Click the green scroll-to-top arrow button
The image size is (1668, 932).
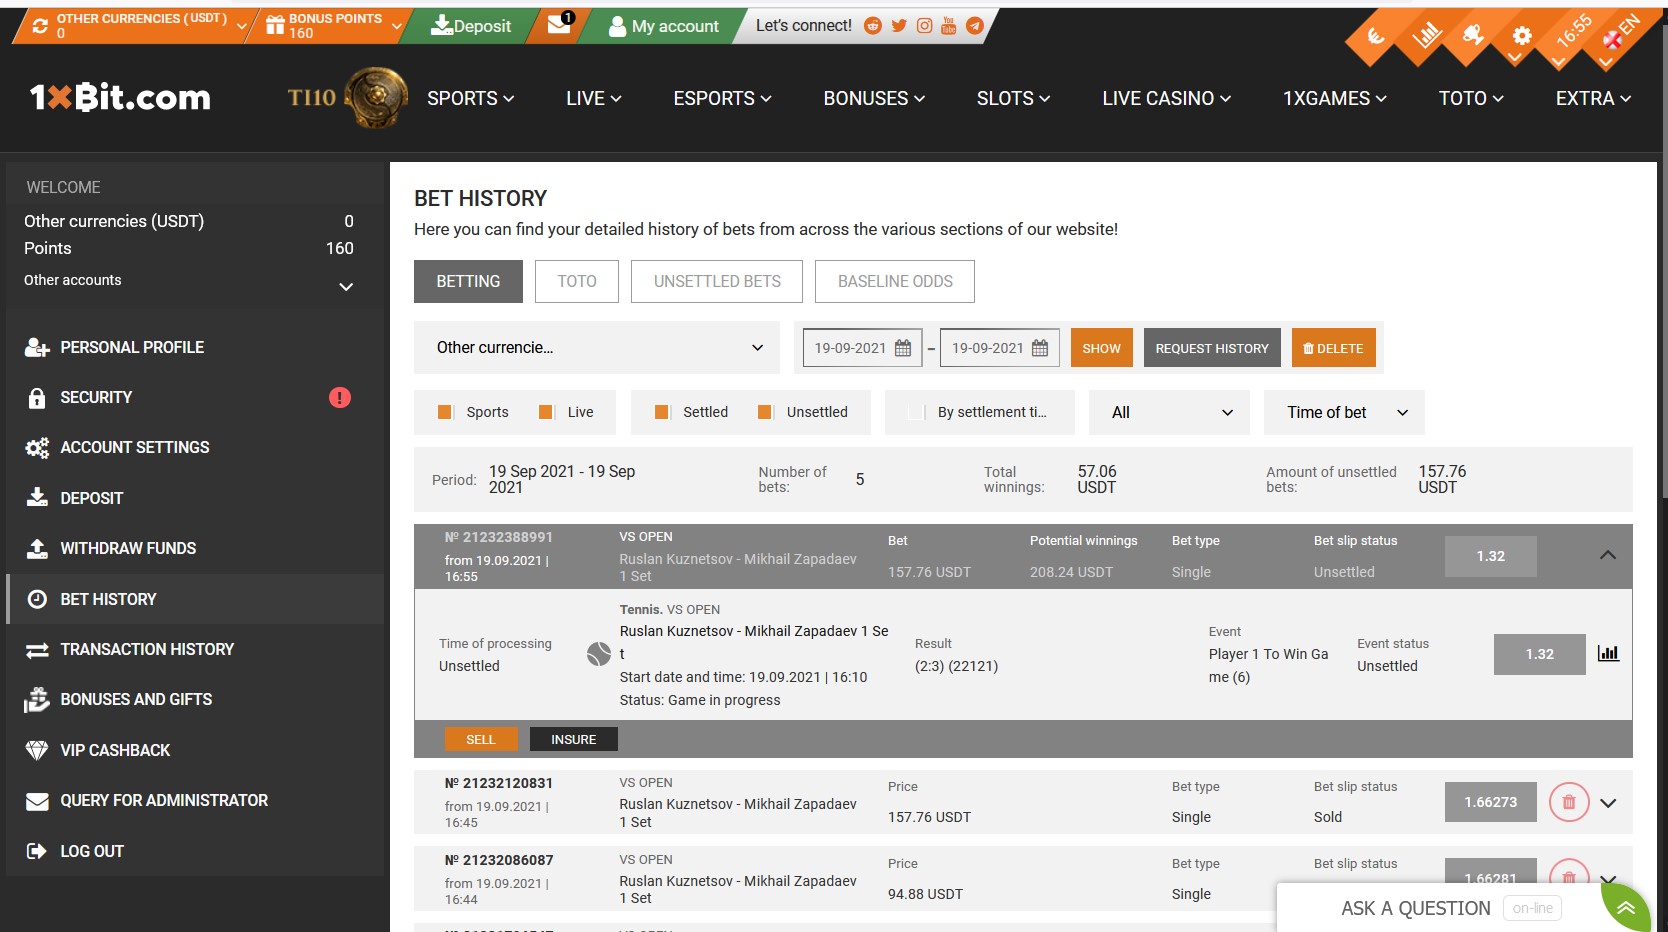tap(1626, 907)
